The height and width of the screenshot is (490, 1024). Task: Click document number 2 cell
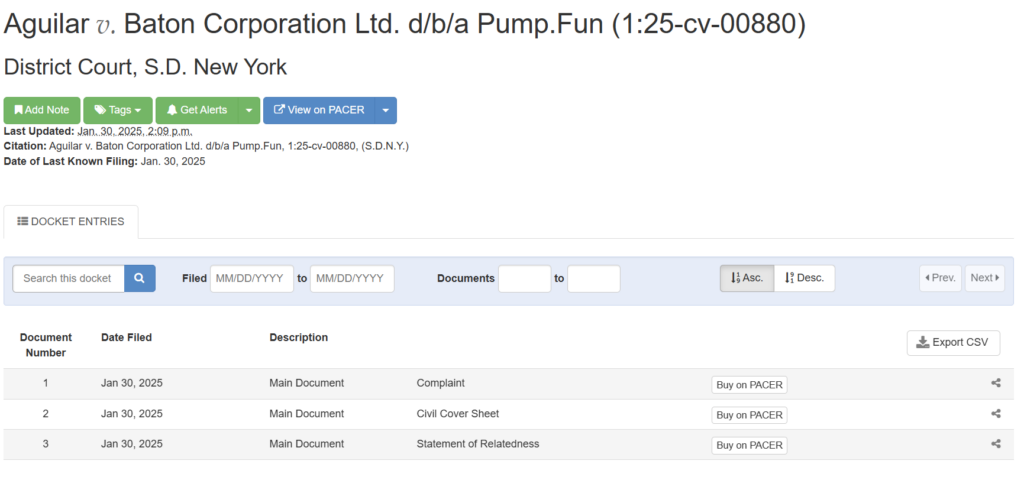[46, 414]
